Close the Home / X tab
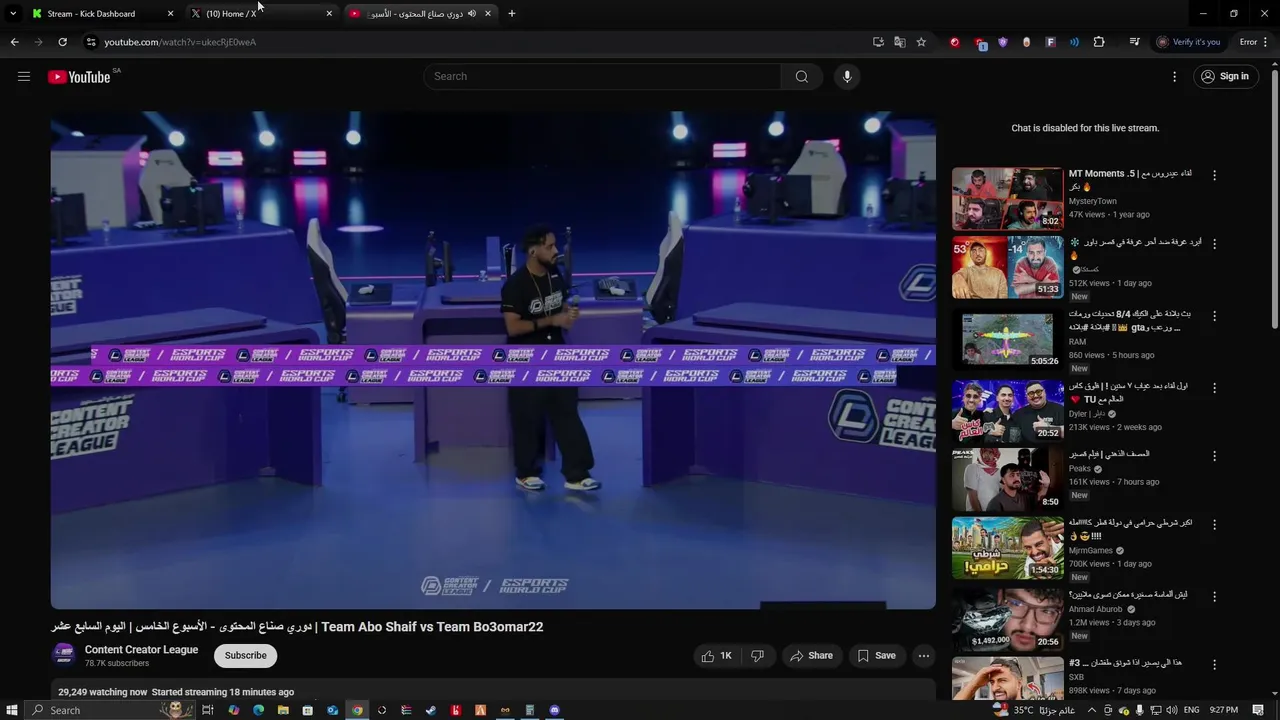Screen dimensions: 1280x720 point(329,14)
